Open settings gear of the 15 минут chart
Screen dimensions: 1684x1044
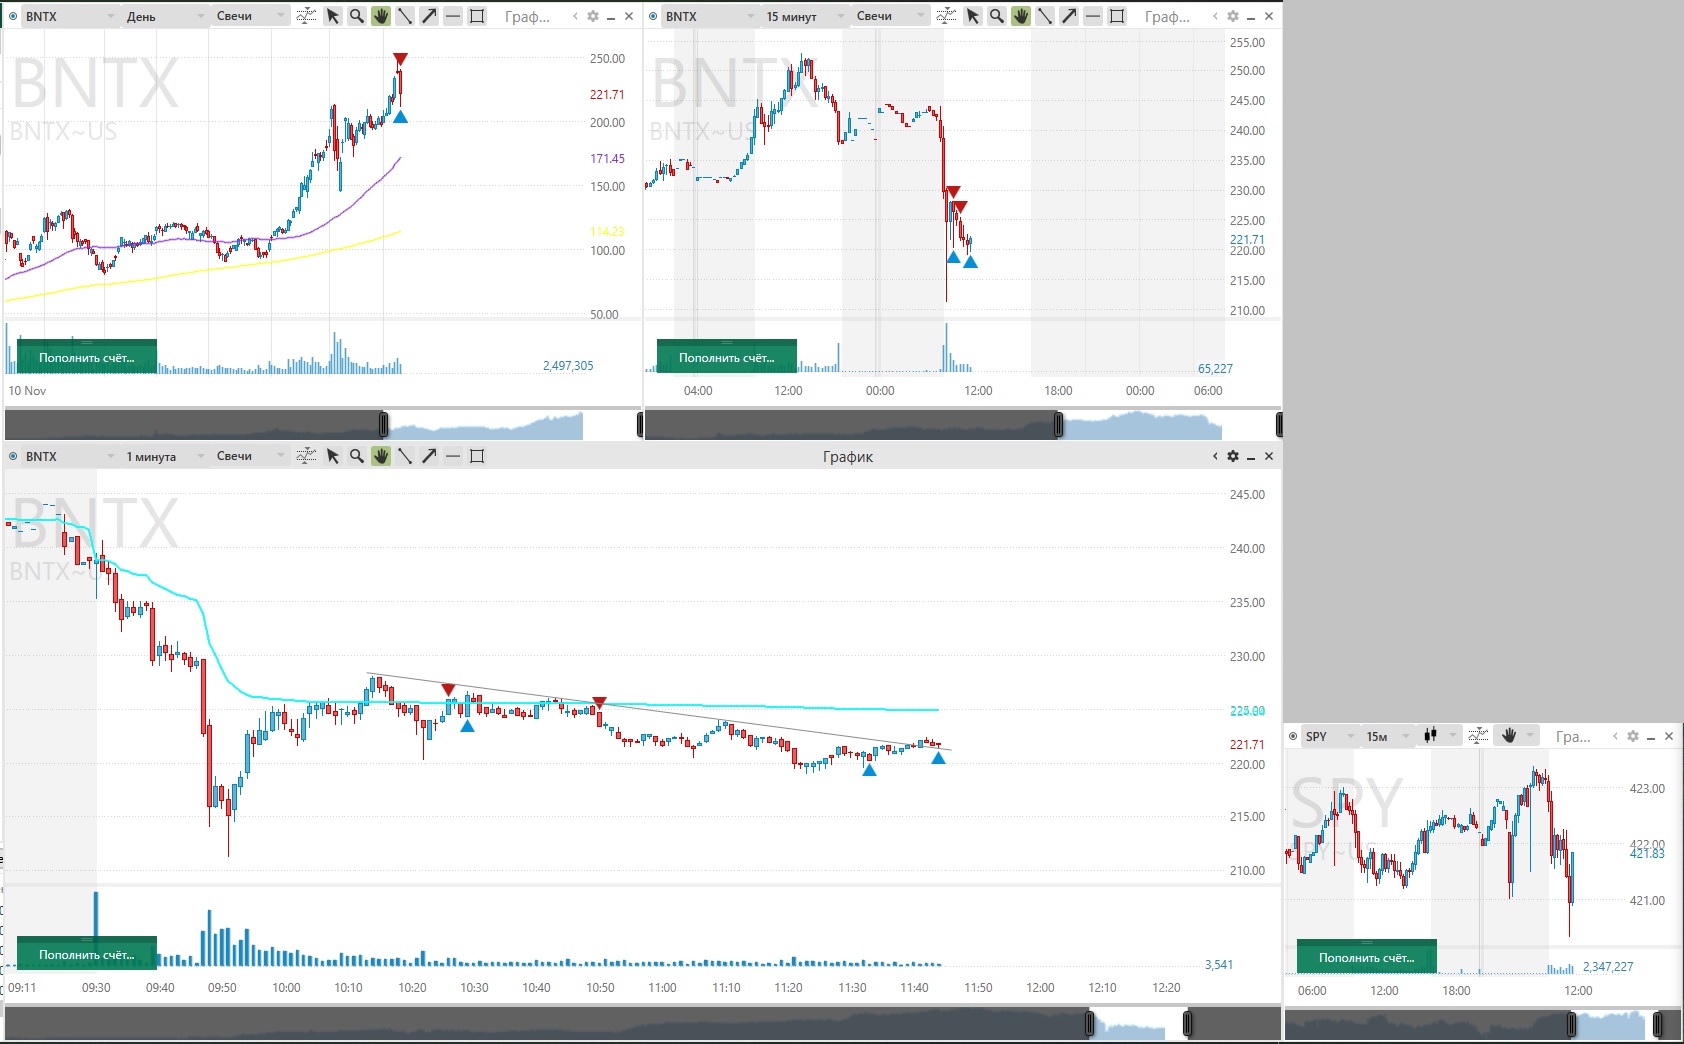coord(1233,16)
